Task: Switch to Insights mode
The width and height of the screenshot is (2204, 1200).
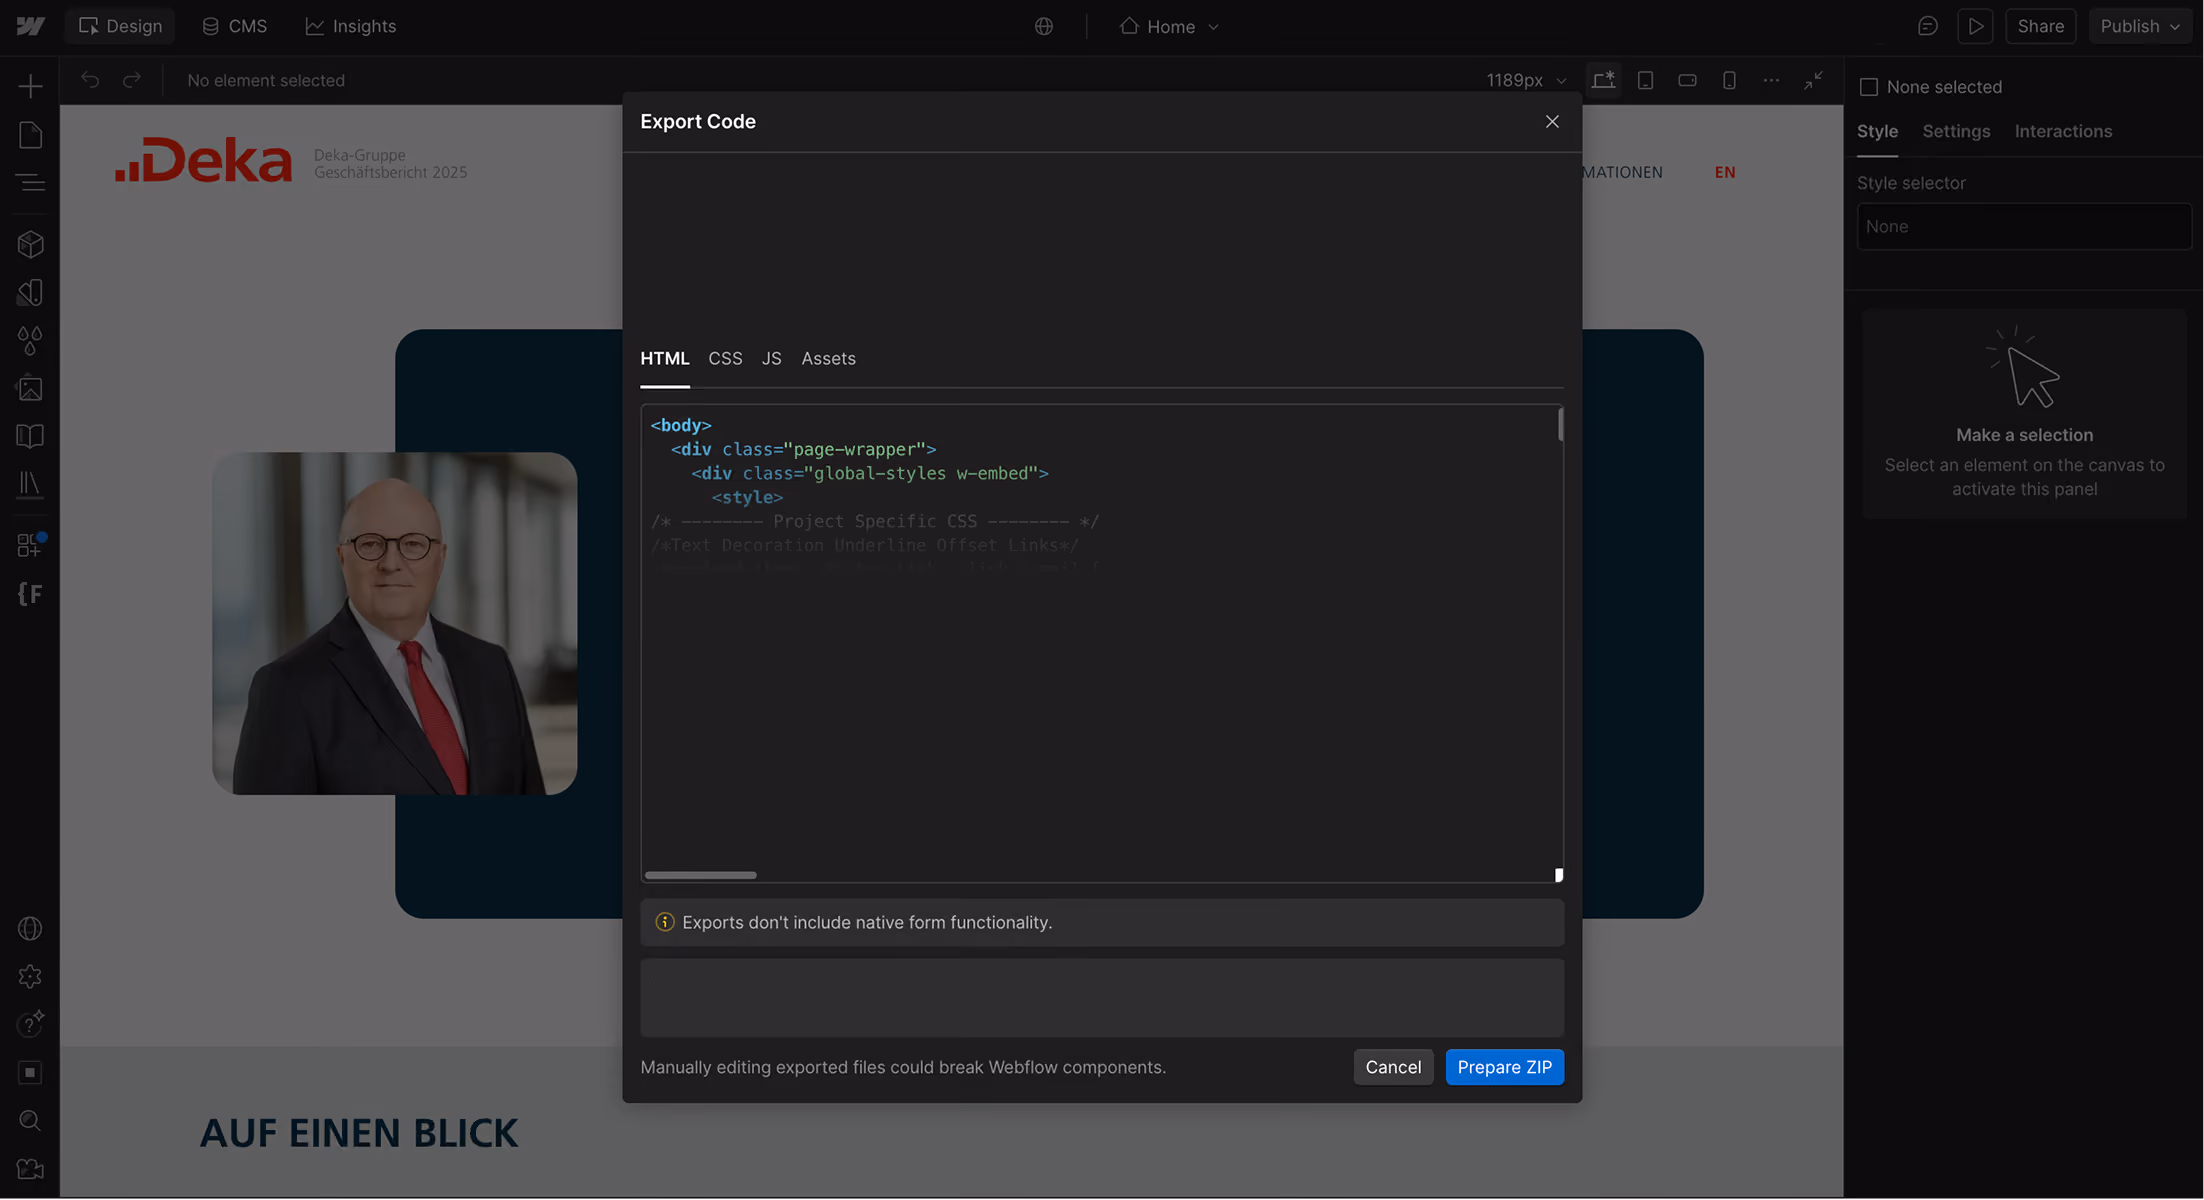Action: coord(351,26)
